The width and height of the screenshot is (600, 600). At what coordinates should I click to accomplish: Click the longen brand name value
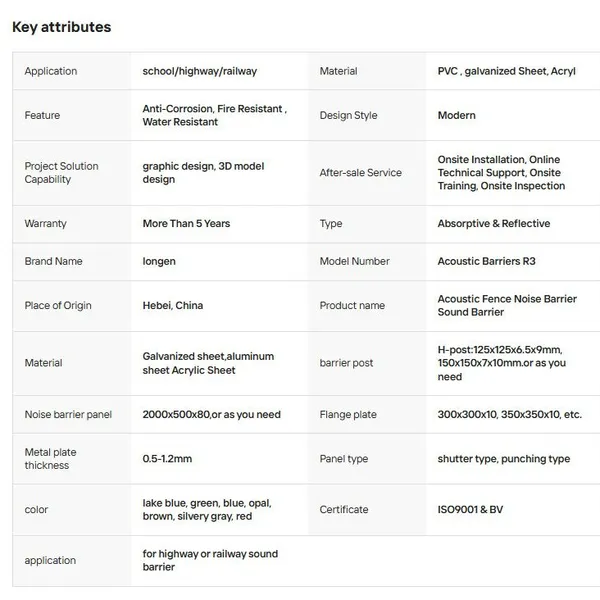pos(159,261)
